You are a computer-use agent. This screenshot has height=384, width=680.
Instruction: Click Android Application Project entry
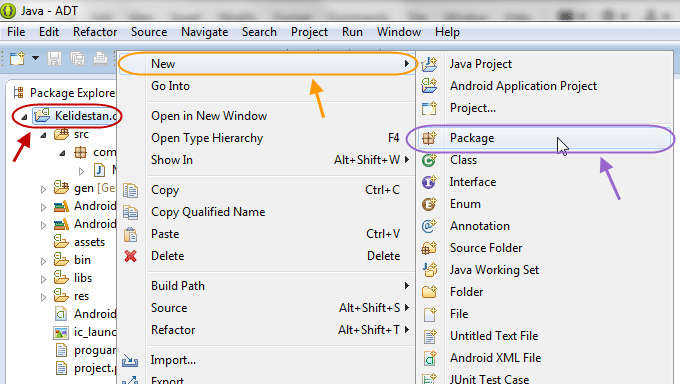[523, 86]
